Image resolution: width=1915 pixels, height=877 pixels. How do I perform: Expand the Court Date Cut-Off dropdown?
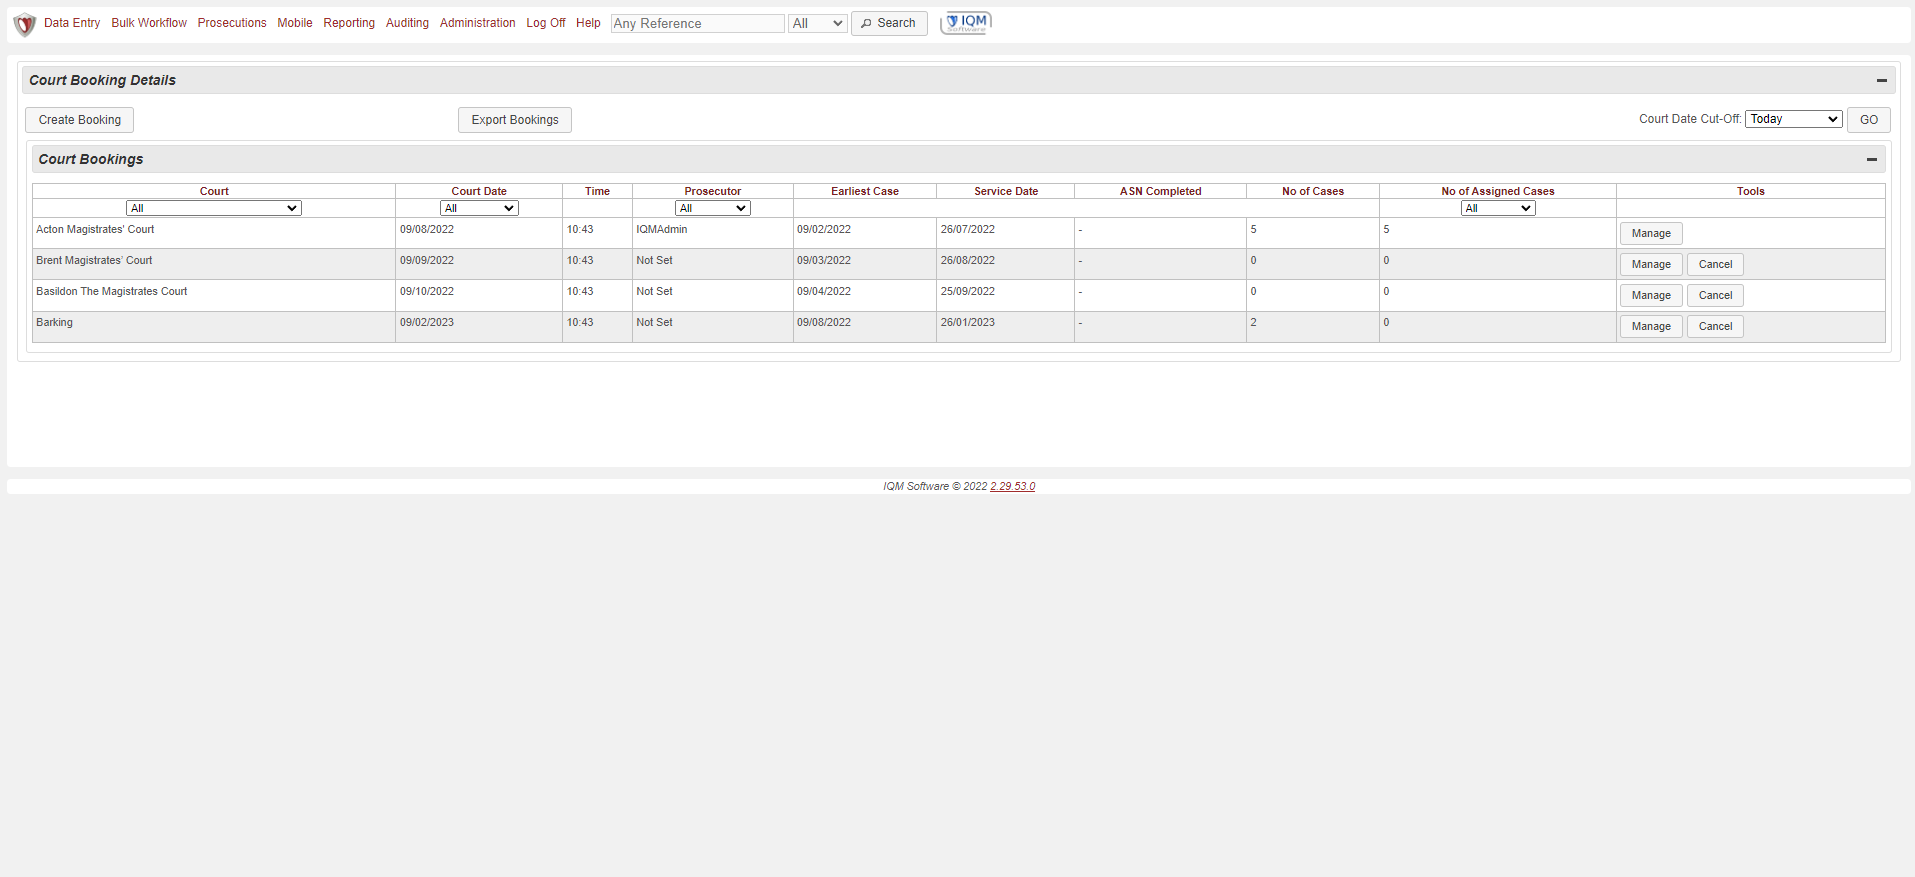[1793, 119]
